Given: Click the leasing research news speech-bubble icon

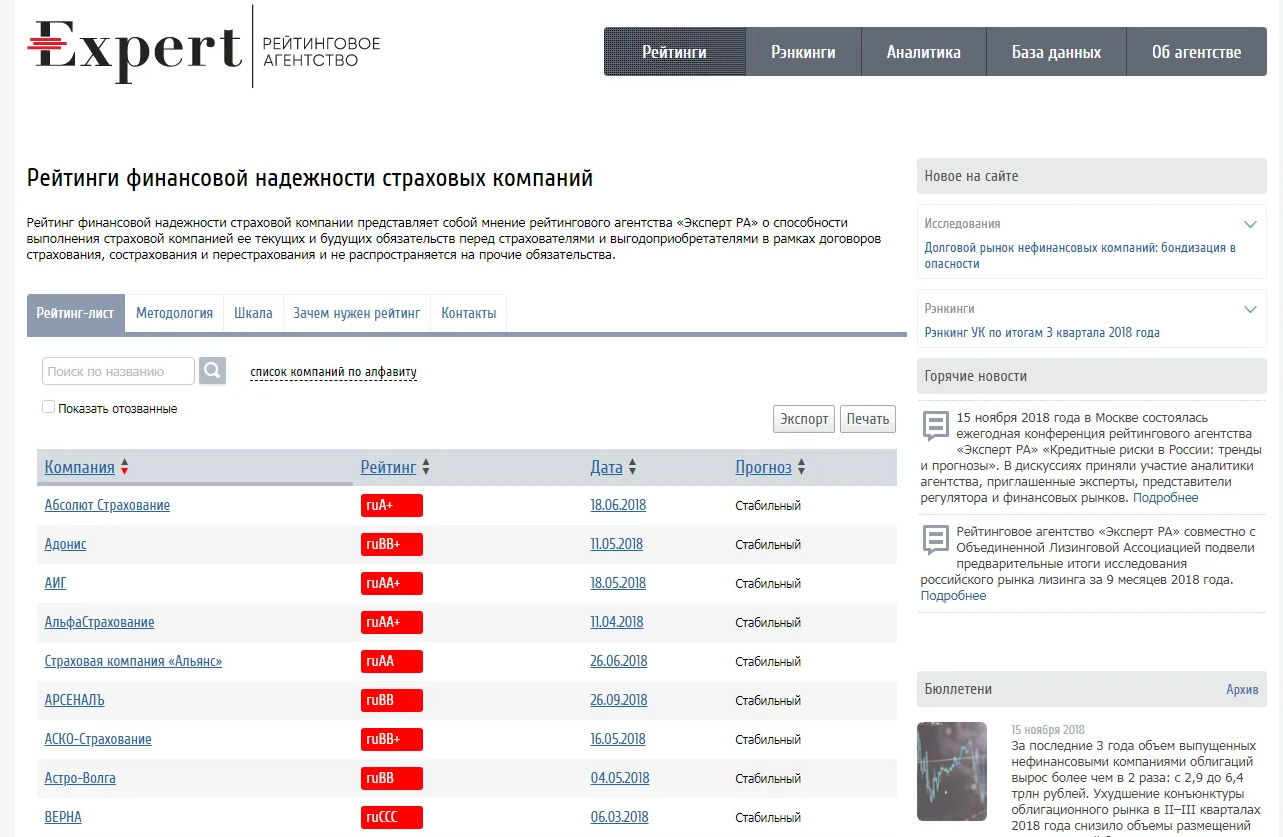Looking at the screenshot, I should [935, 540].
